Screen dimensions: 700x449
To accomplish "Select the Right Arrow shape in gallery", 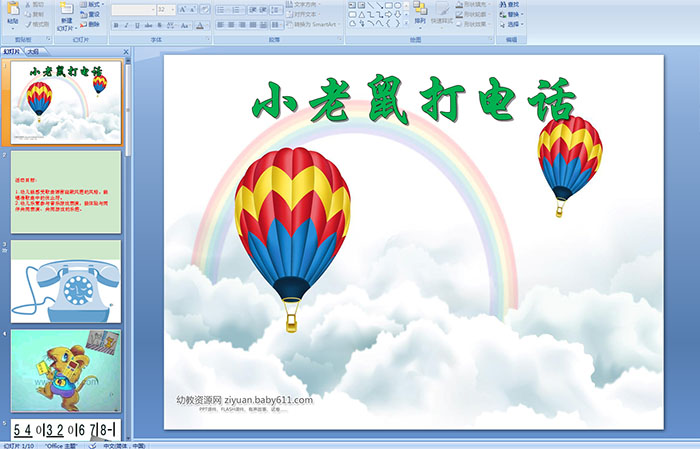I will tap(388, 14).
